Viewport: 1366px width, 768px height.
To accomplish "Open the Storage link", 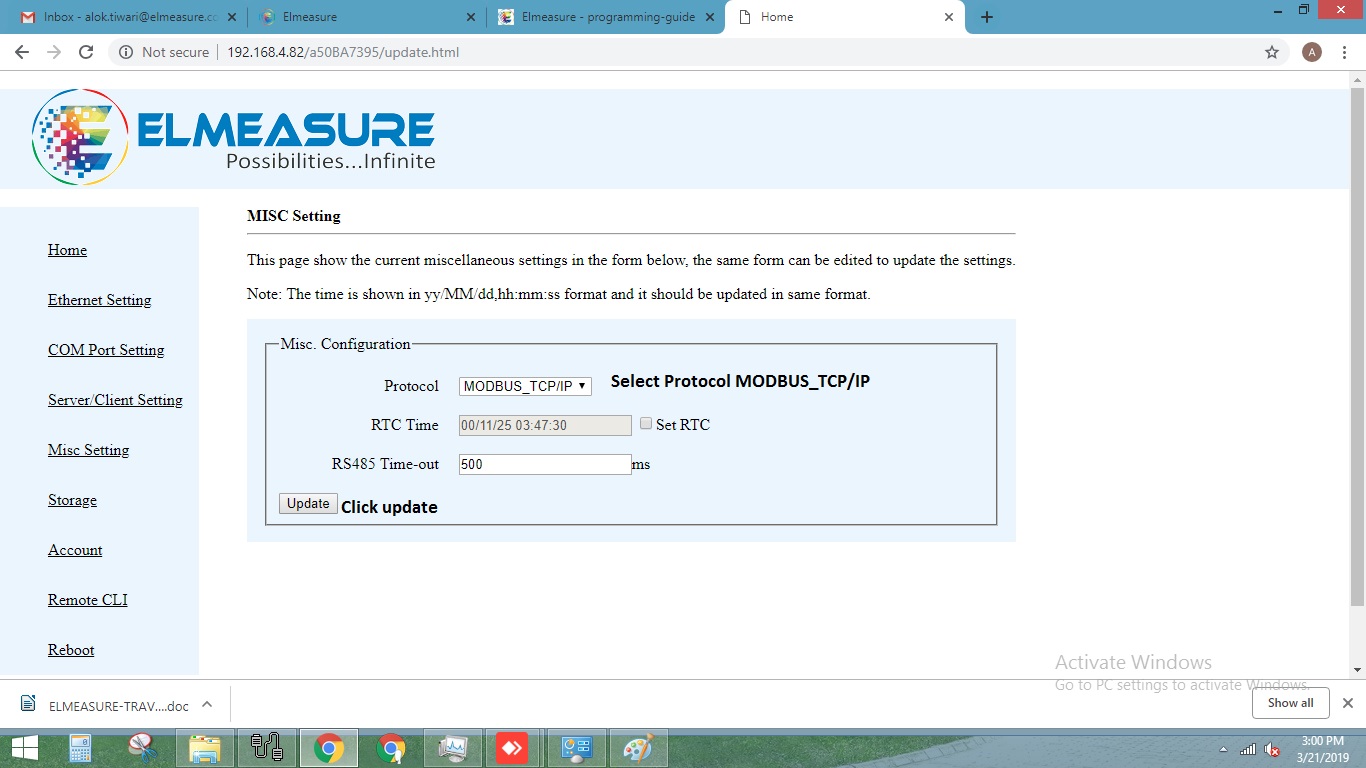I will point(72,500).
